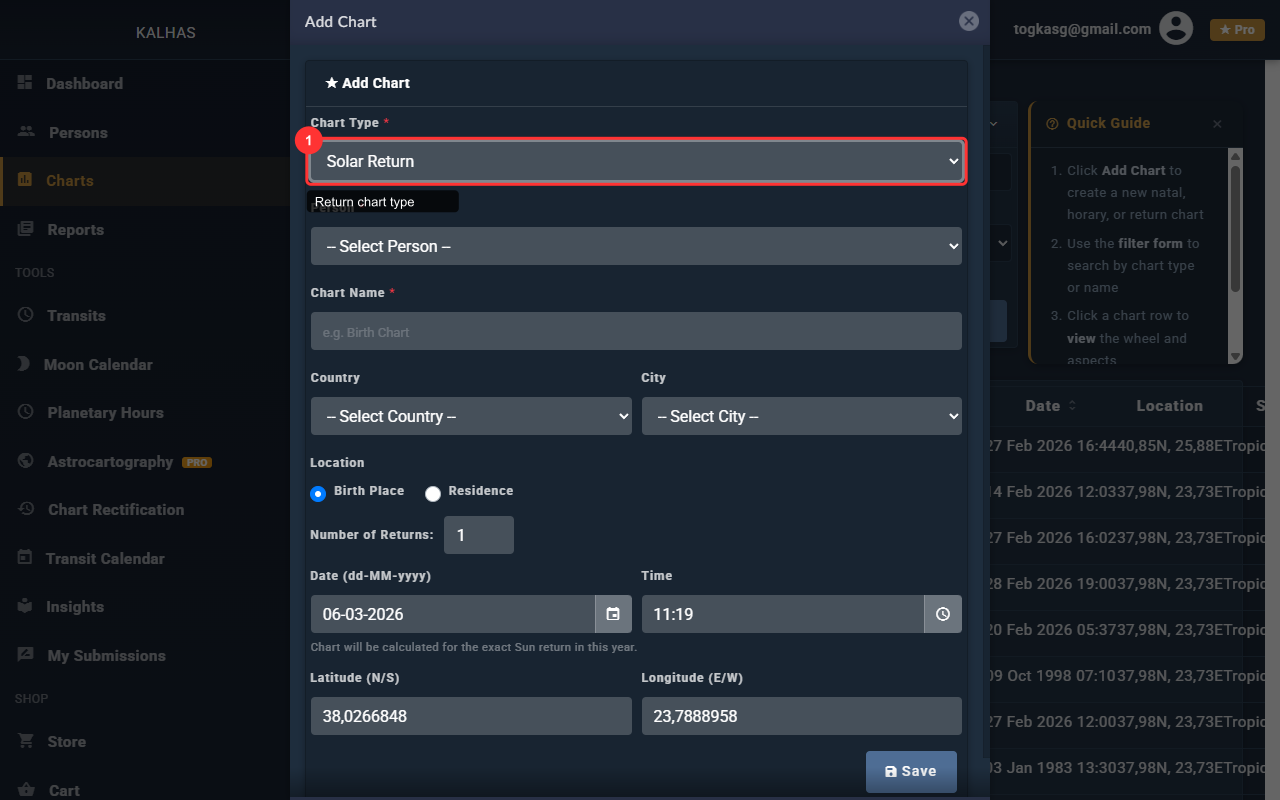Select the Residence radio button
This screenshot has height=800, width=1280.
tap(433, 493)
